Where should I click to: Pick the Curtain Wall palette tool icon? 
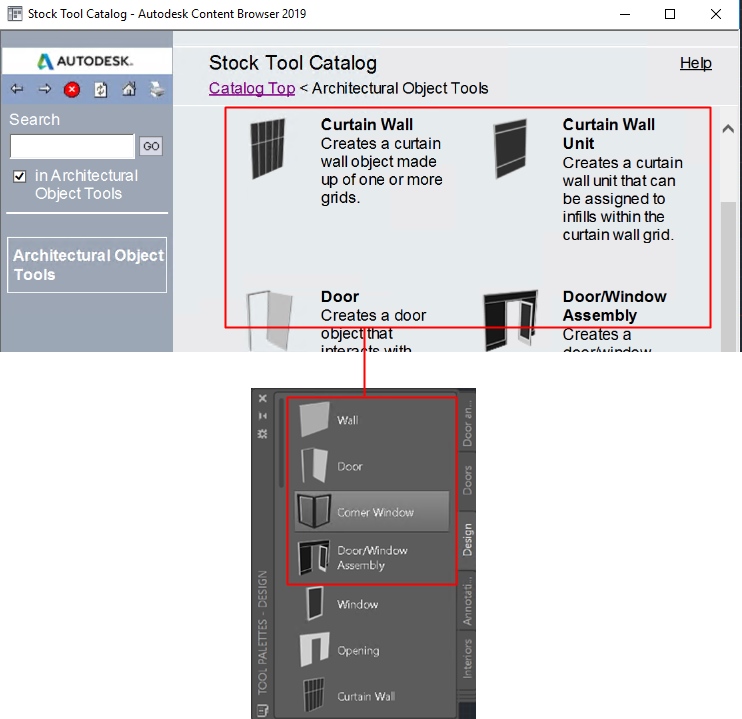[314, 695]
